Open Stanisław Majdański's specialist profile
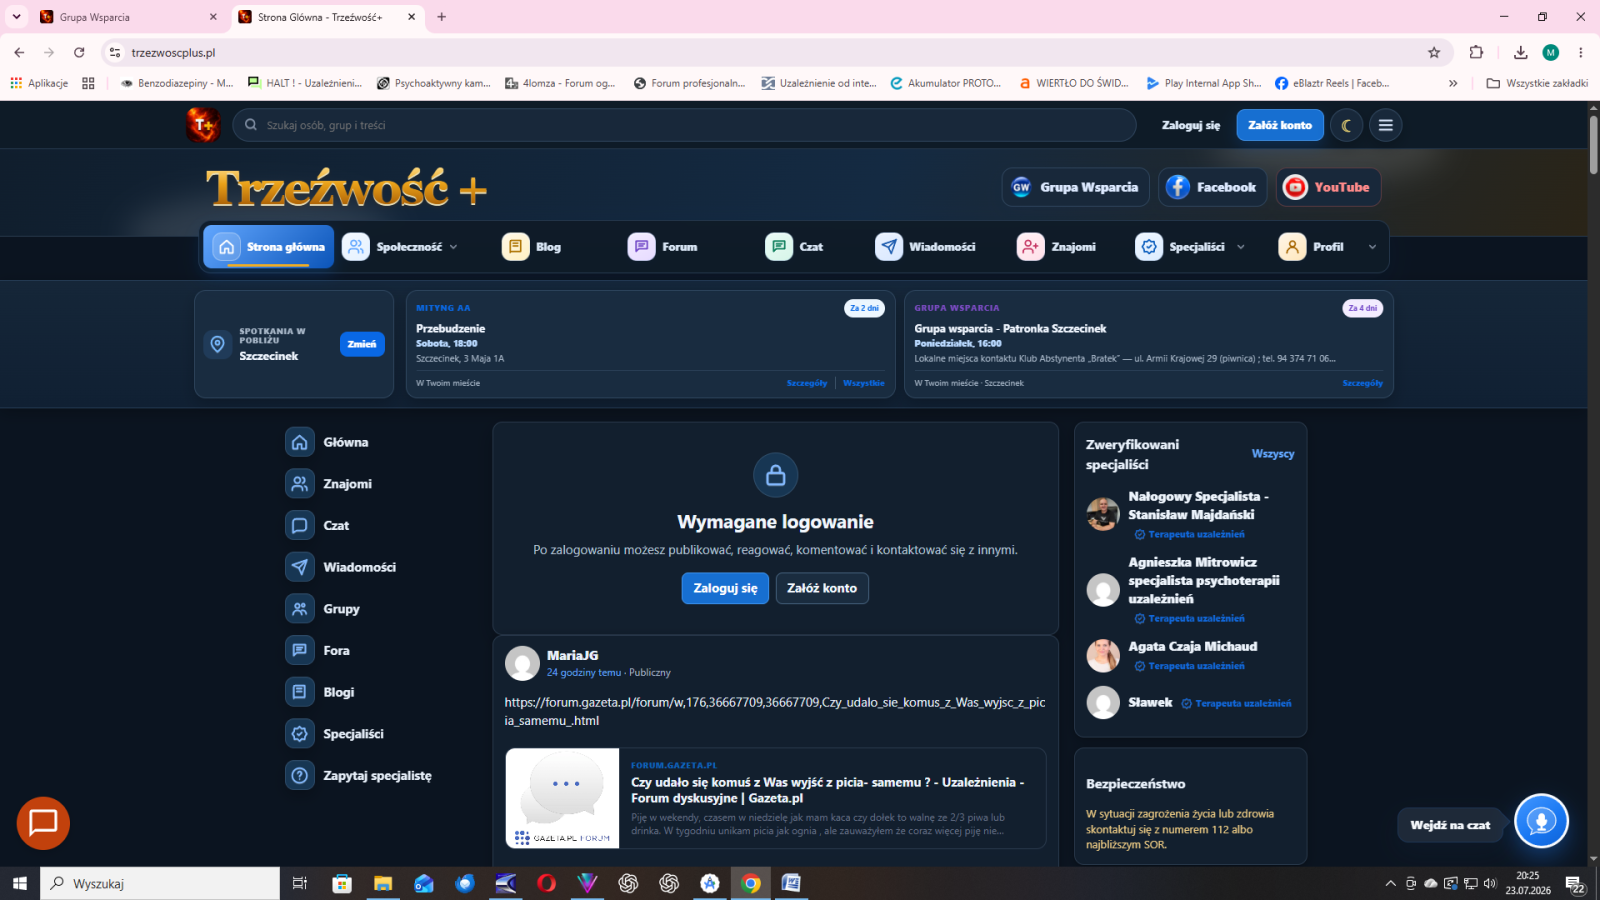Viewport: 1600px width, 900px height. pos(1198,505)
